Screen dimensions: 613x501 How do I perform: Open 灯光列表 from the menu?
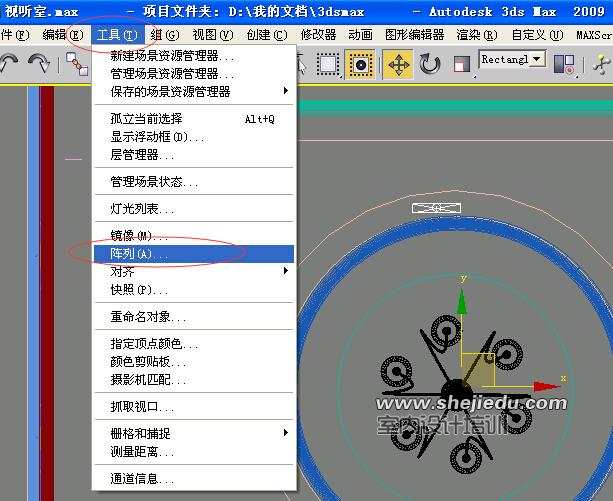(194, 209)
